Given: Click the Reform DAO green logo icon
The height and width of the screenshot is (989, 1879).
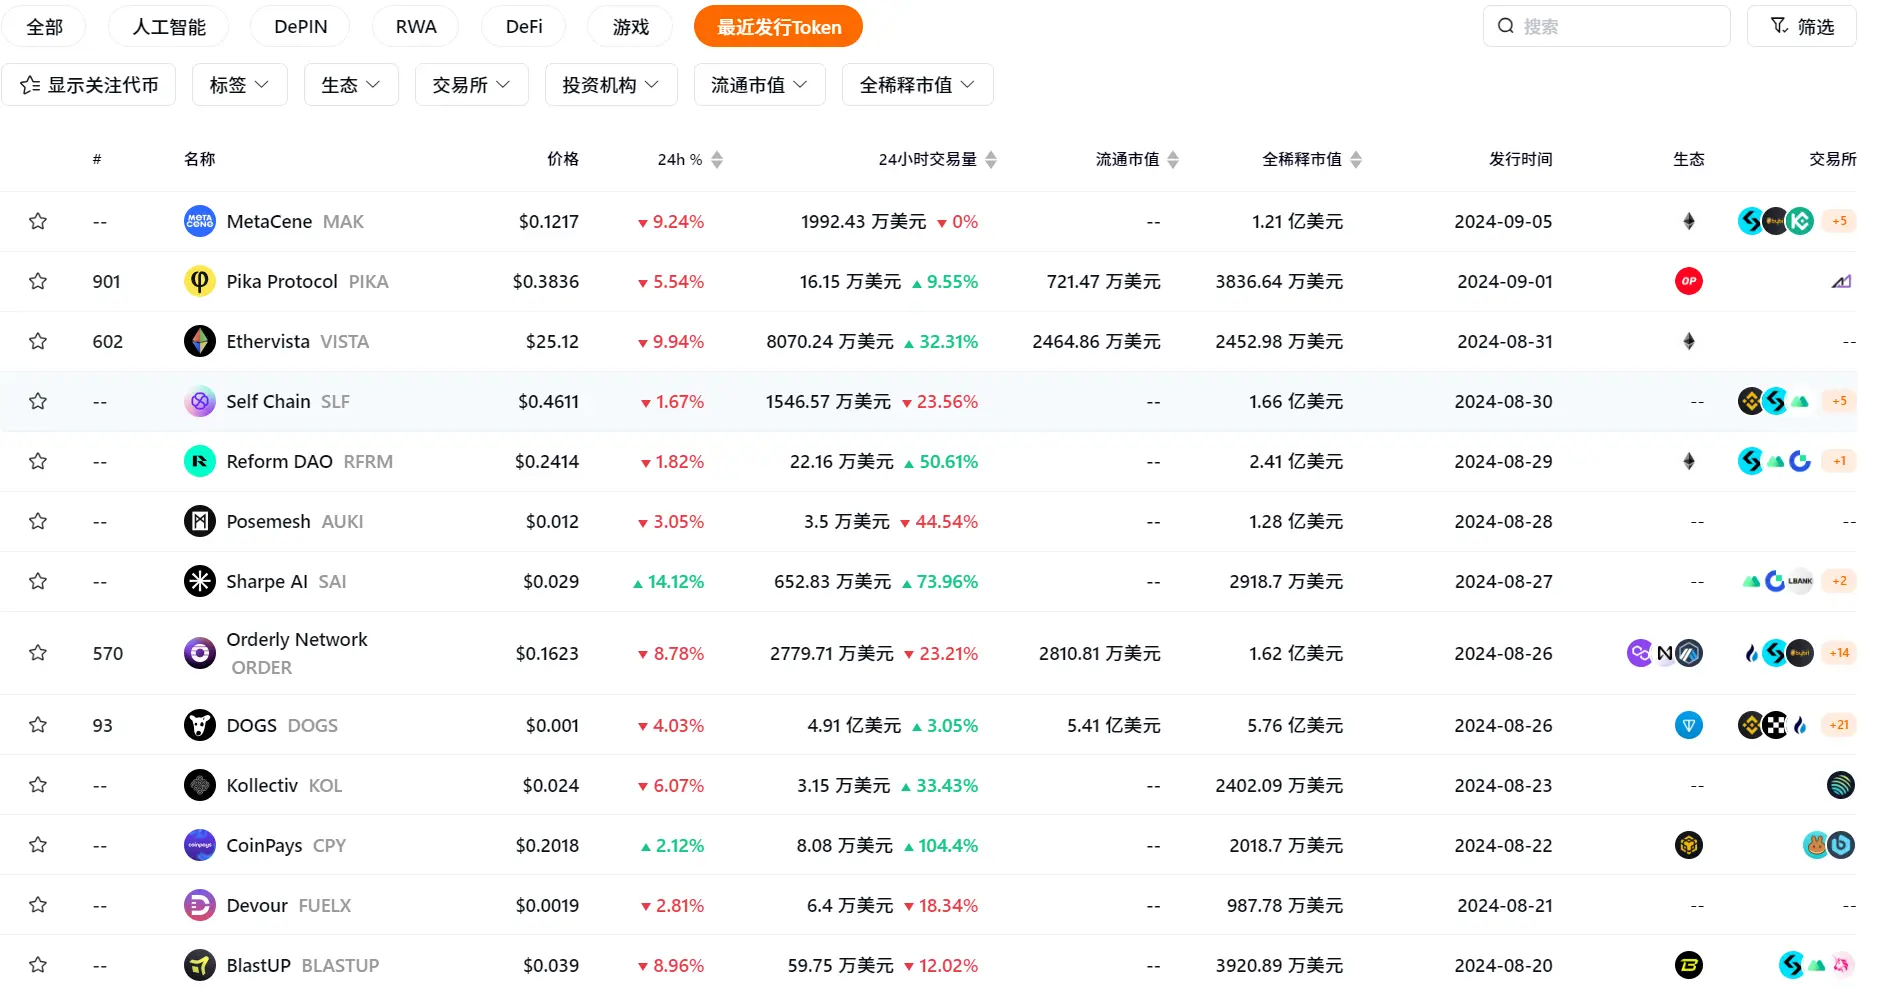Looking at the screenshot, I should point(200,461).
